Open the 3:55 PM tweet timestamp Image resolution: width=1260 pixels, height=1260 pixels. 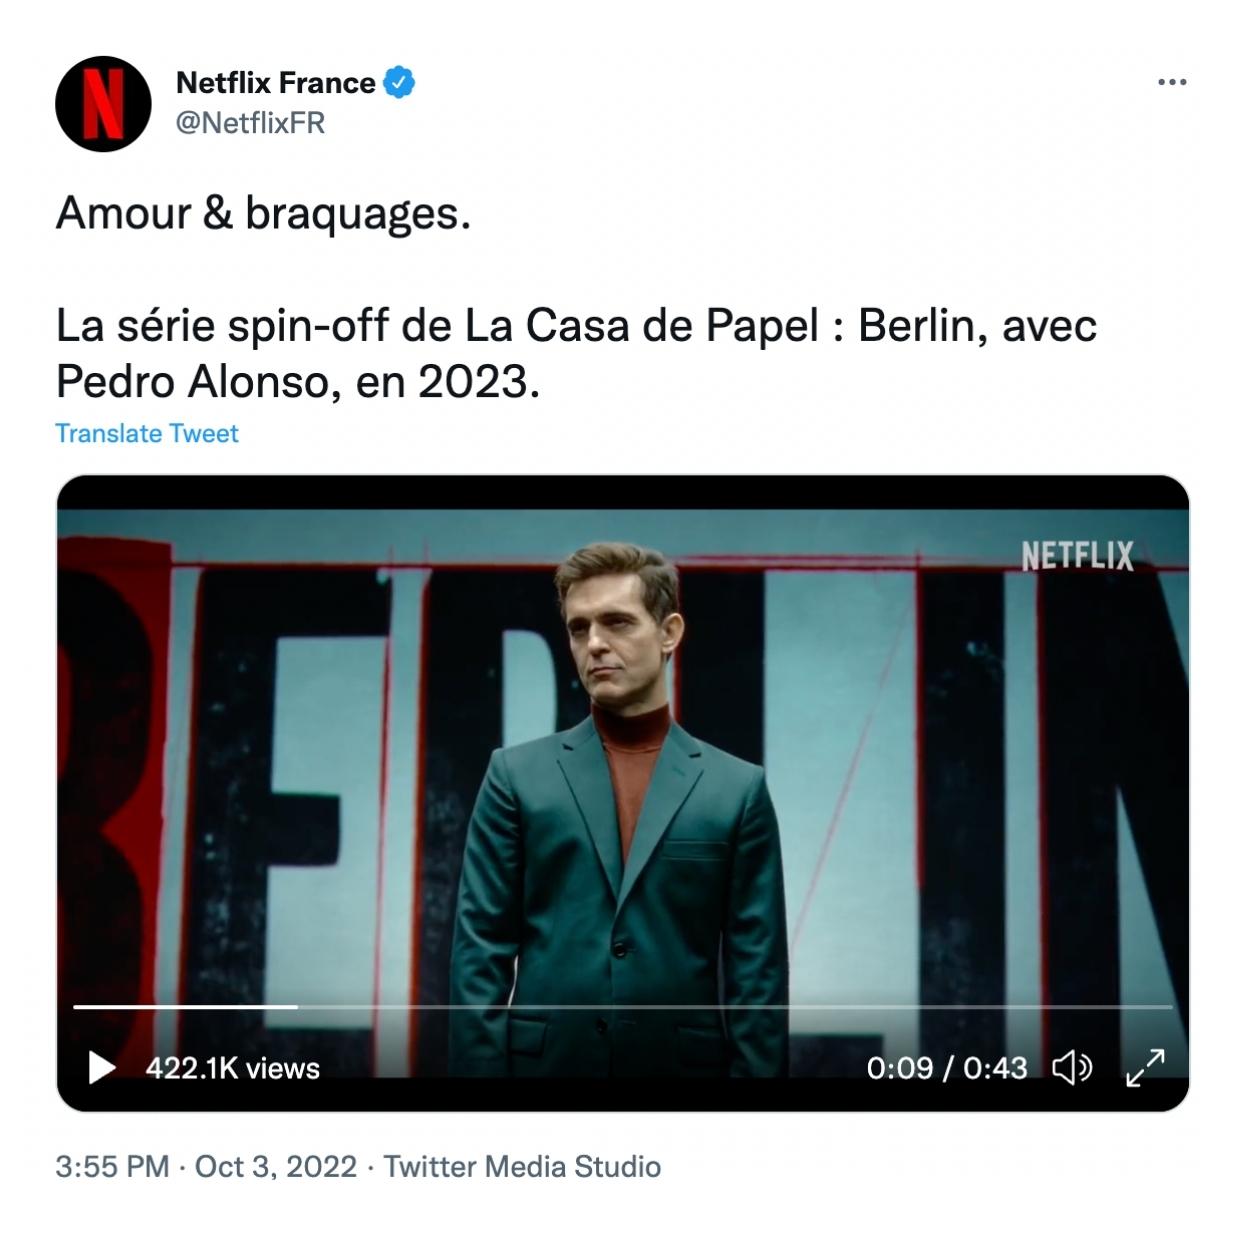tap(112, 1167)
